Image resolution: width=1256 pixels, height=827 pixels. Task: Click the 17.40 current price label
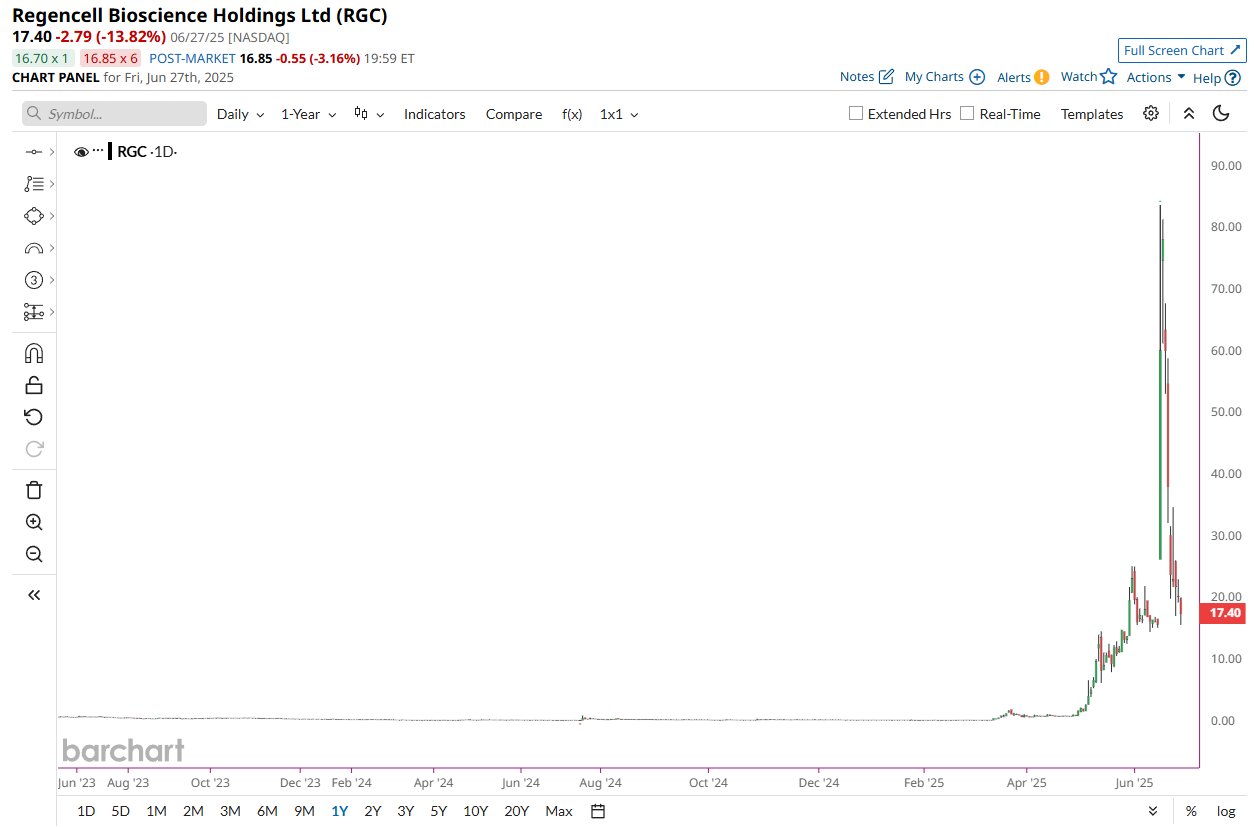(1222, 613)
